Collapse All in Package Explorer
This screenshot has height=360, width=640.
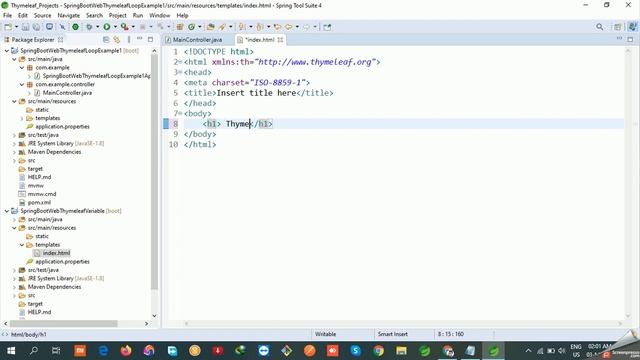(106, 40)
